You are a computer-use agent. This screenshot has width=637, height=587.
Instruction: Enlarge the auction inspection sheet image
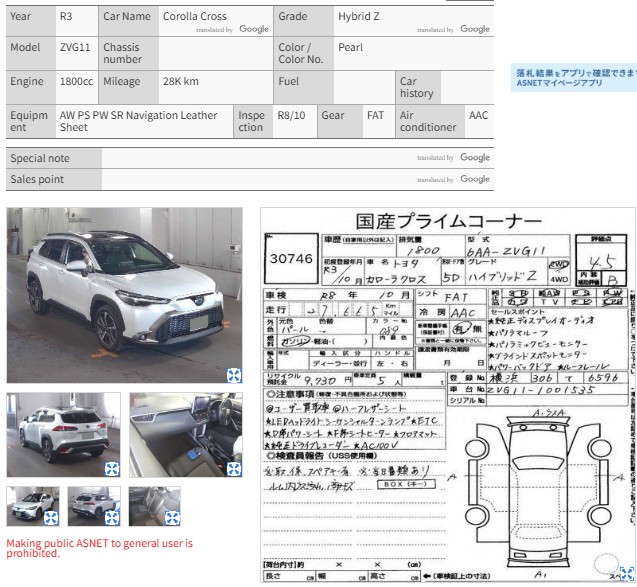(x=627, y=574)
